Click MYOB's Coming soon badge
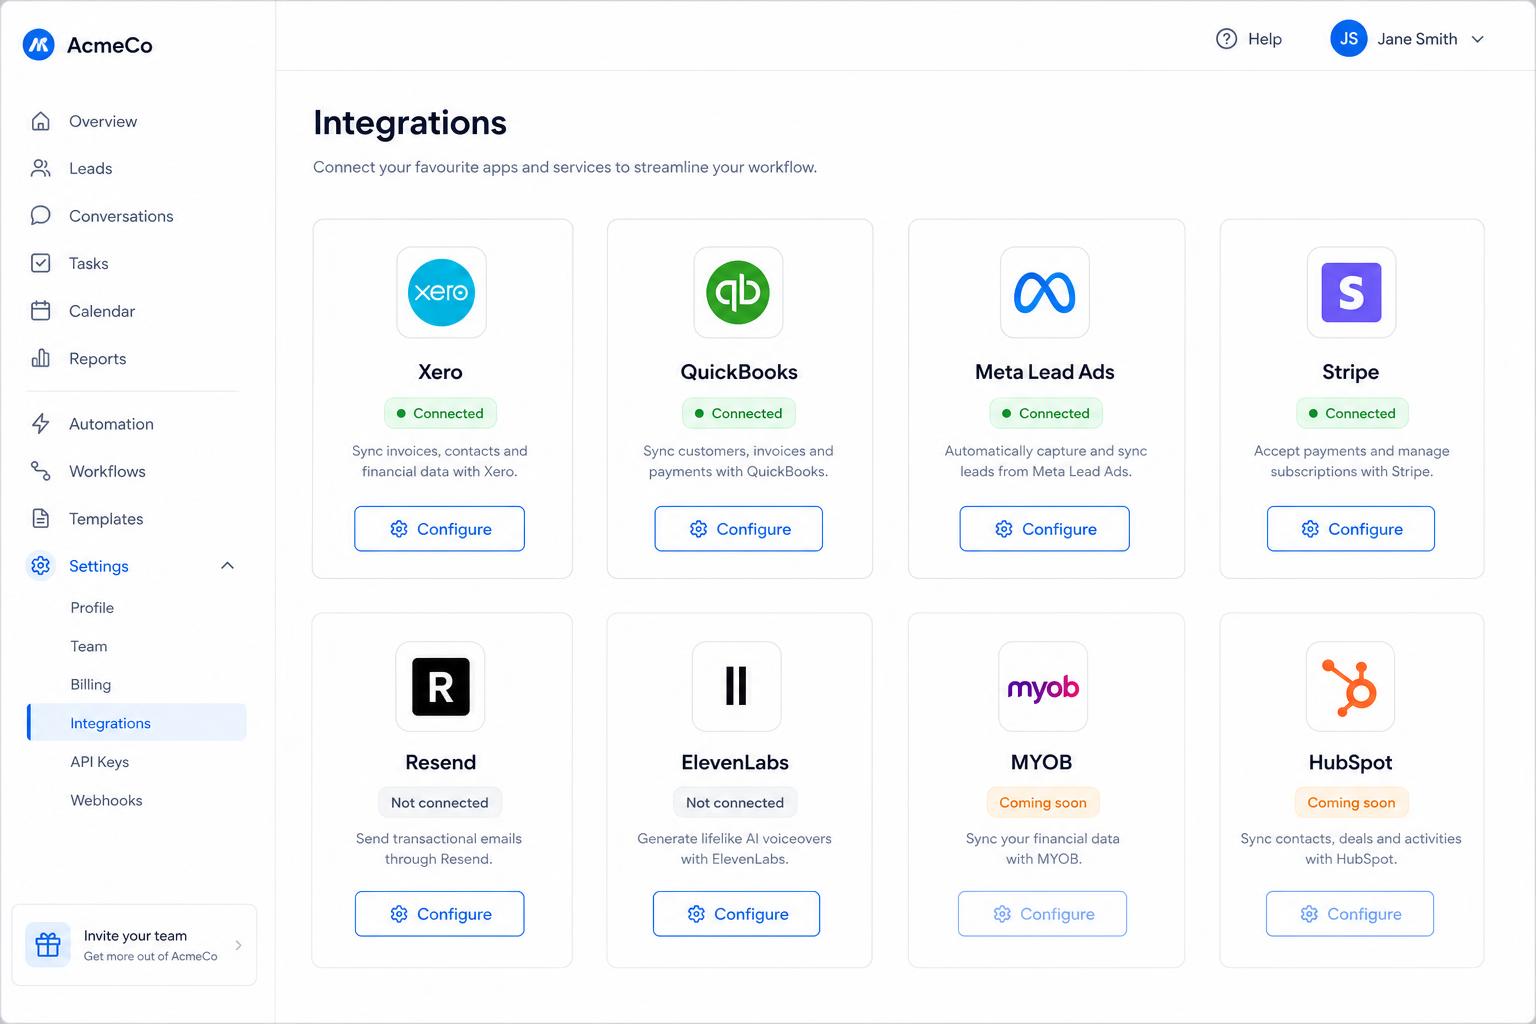Viewport: 1536px width, 1024px height. (x=1043, y=802)
